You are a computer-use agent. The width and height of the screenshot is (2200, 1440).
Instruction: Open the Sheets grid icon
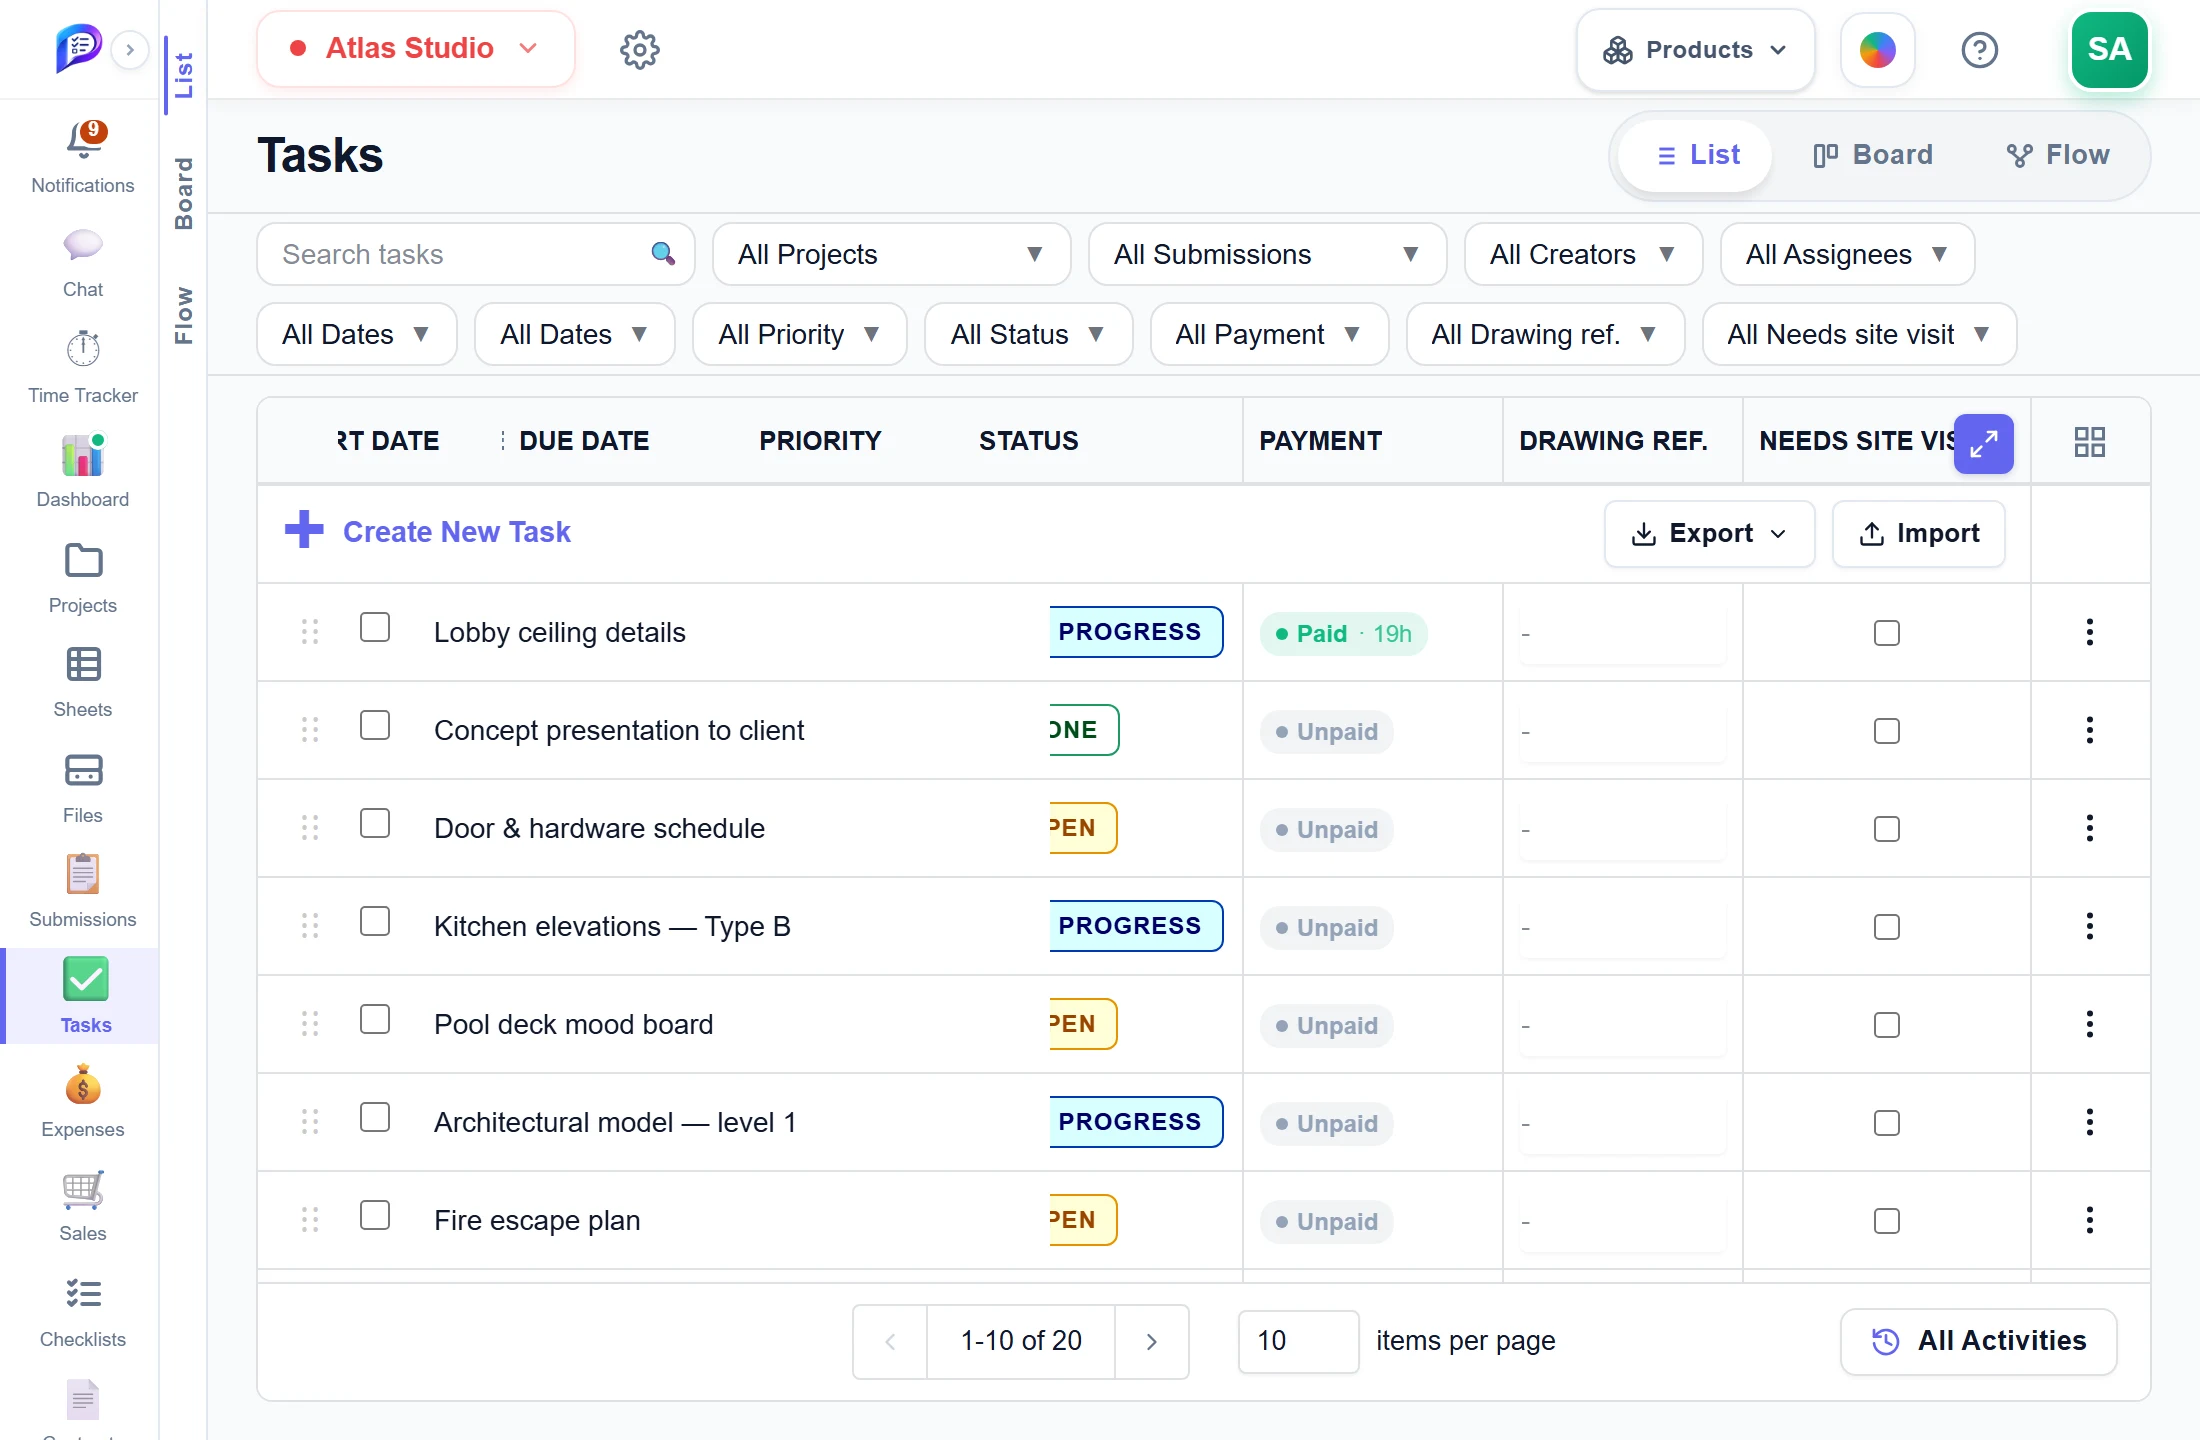click(83, 665)
